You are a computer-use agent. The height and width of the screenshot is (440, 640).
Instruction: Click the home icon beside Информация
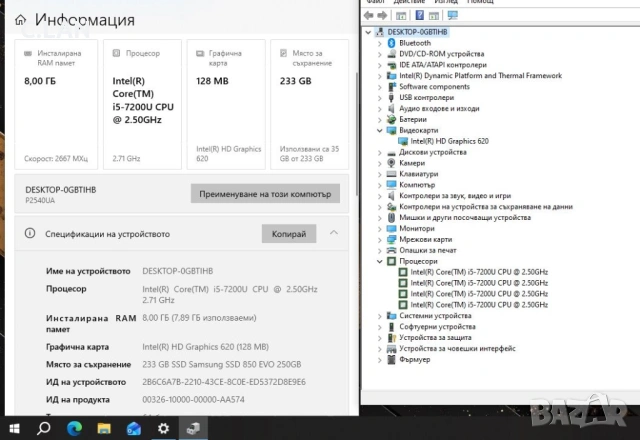tap(20, 20)
